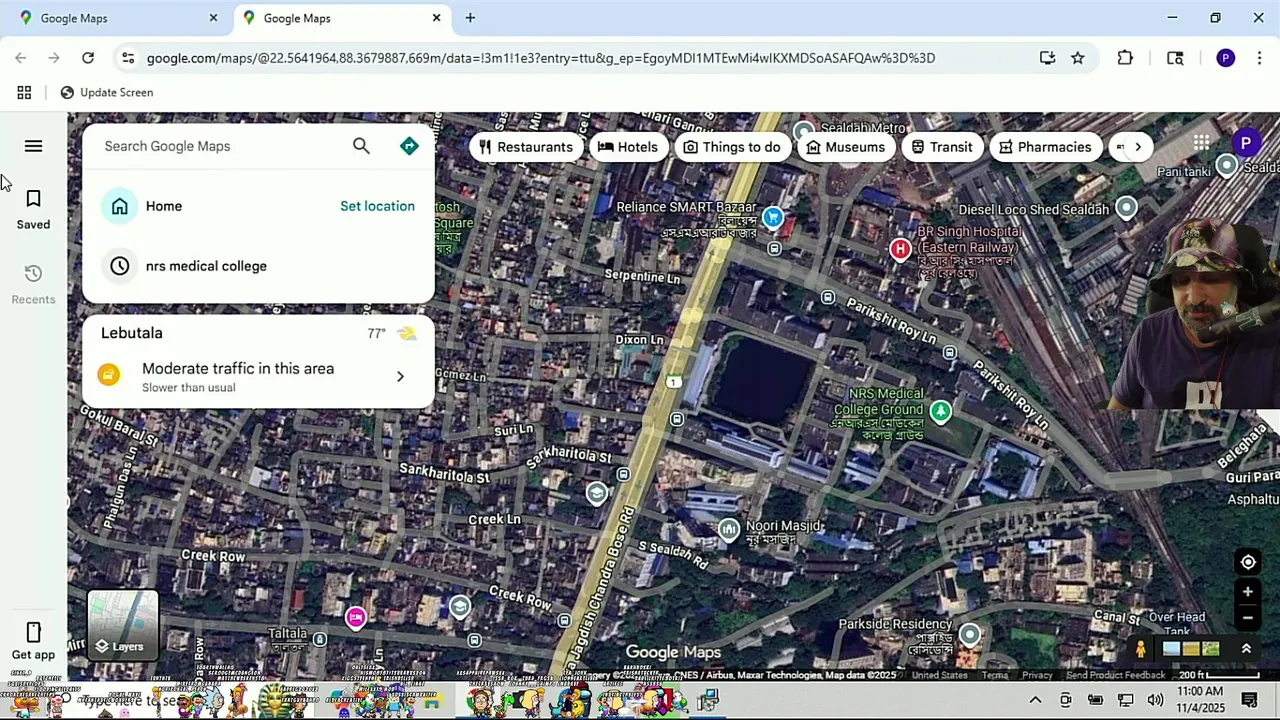1280x720 pixels.
Task: Go back to the previous page
Action: [21, 58]
